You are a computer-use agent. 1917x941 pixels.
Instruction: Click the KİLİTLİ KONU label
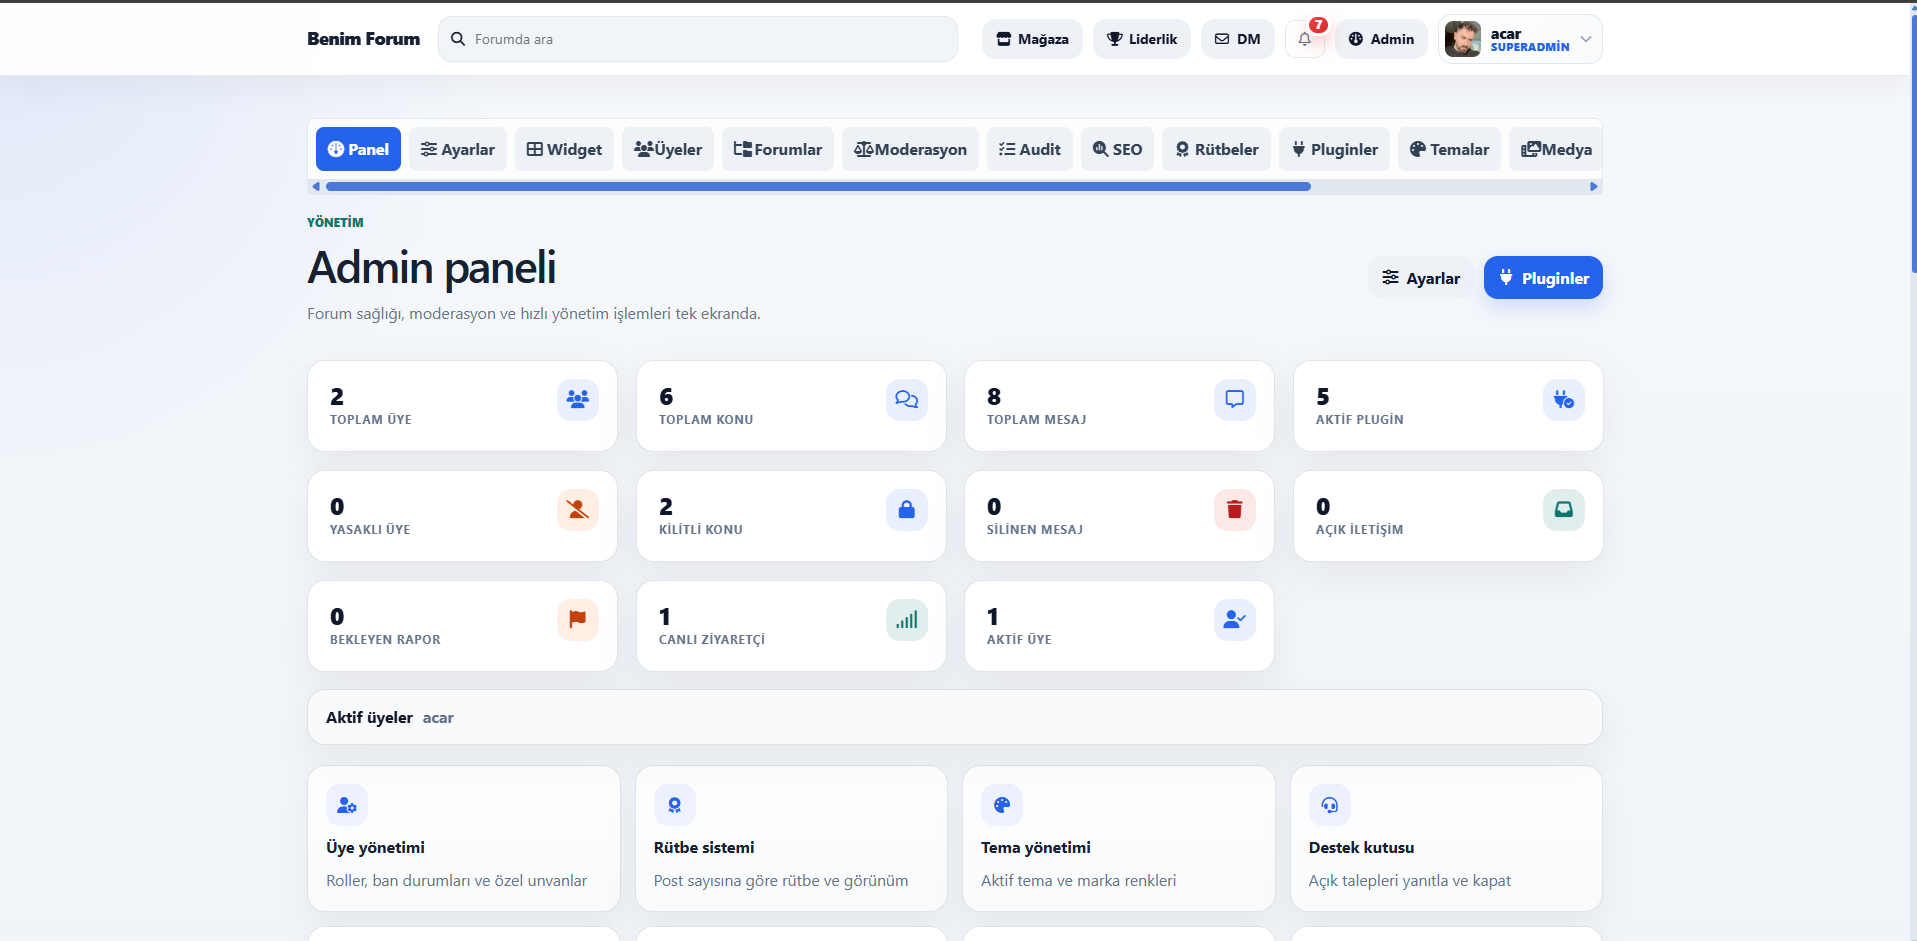tap(701, 530)
